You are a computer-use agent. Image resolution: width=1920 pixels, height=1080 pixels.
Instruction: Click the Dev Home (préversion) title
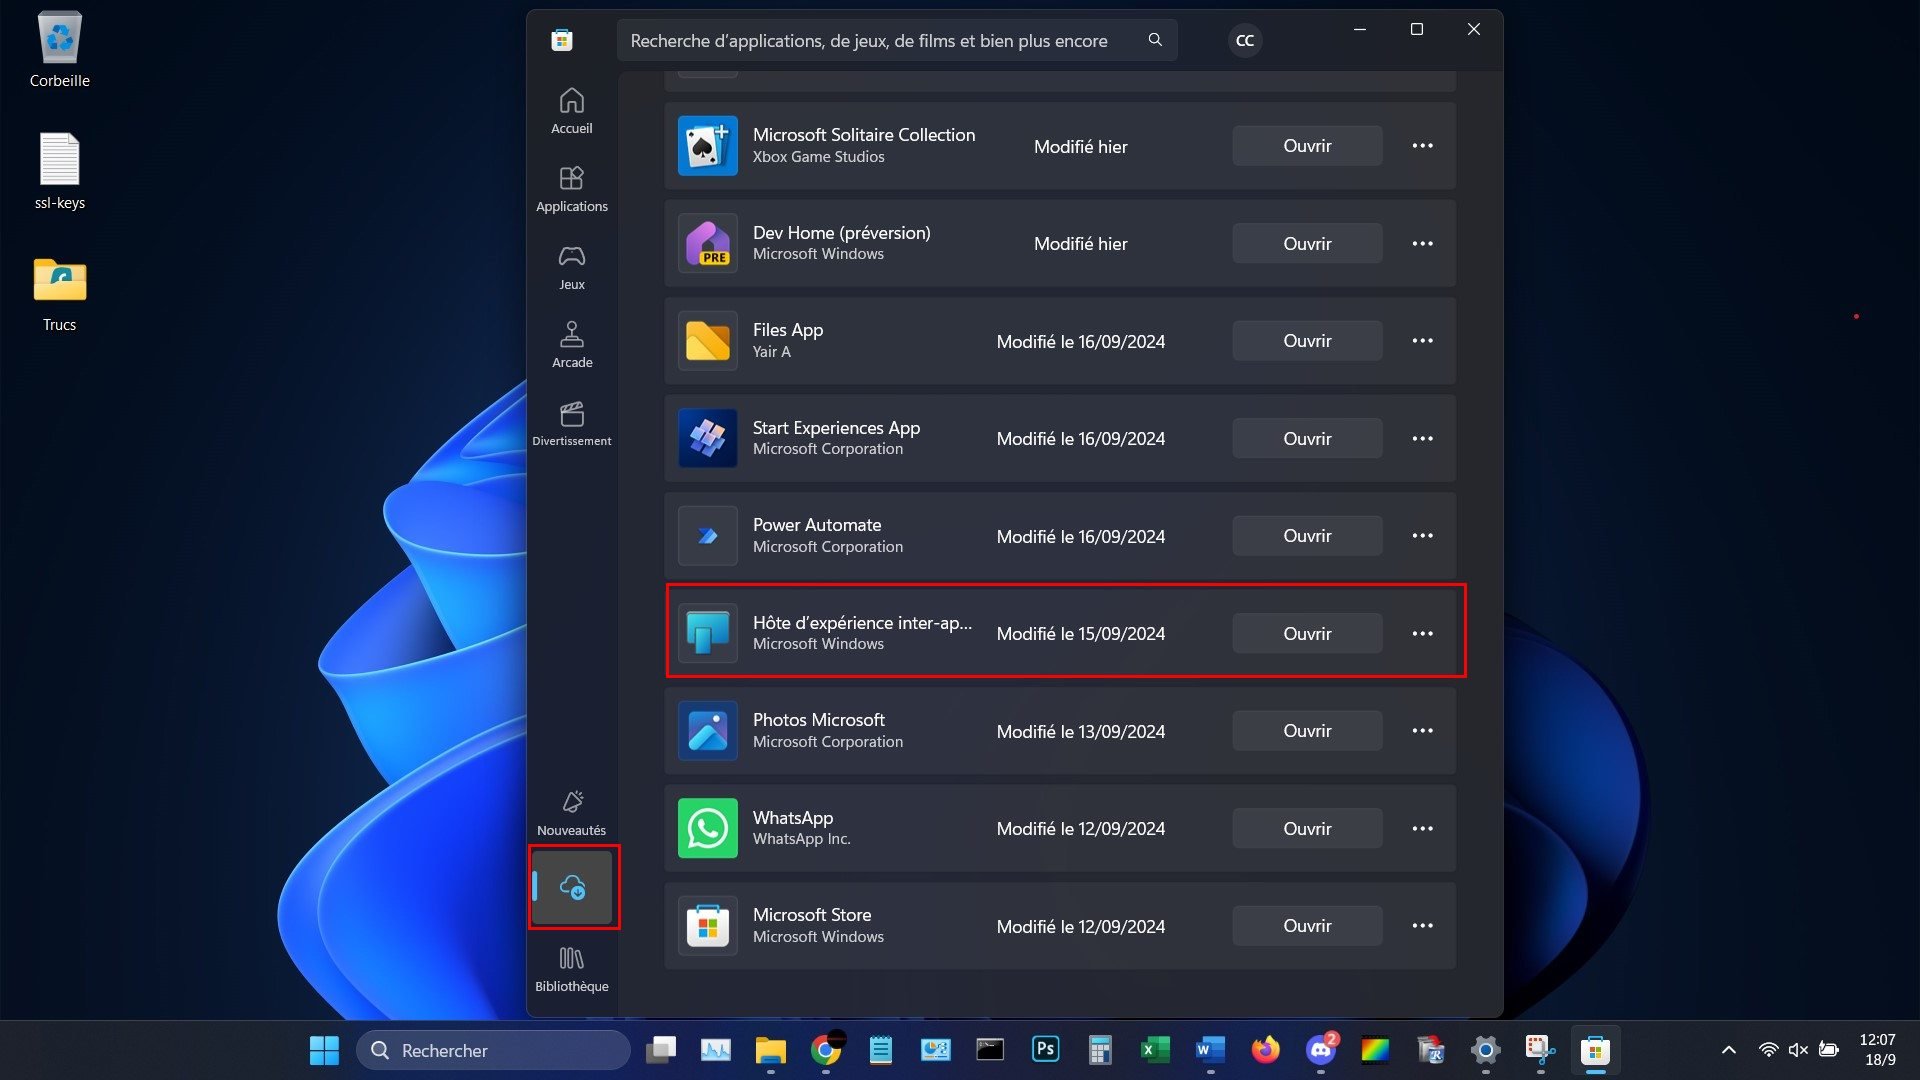click(841, 233)
